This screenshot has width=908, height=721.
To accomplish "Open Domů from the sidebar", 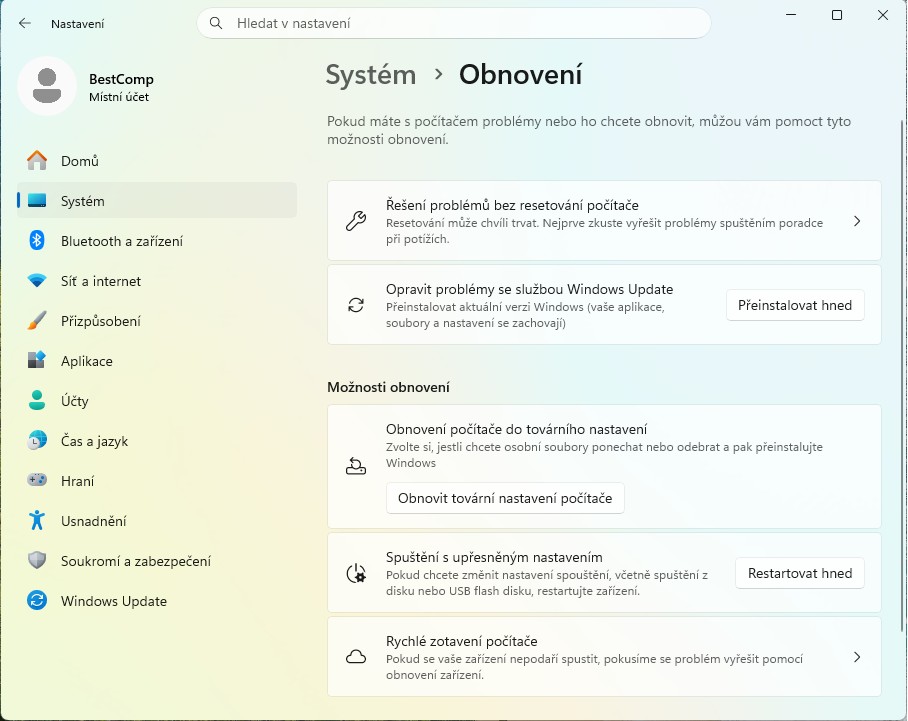I will coord(78,160).
